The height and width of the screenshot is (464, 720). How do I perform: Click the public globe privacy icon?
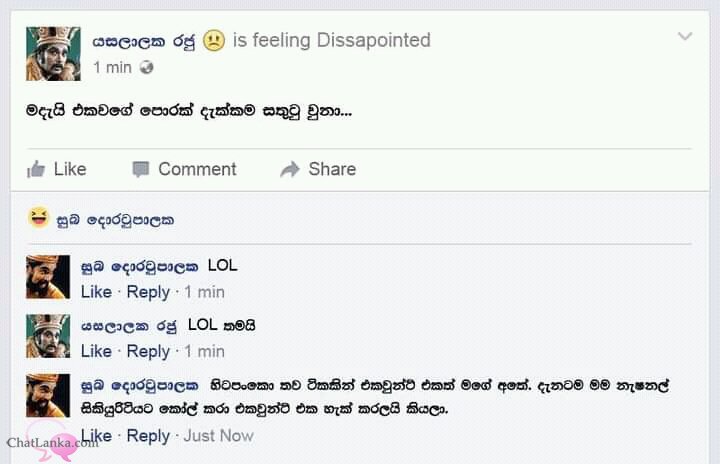tap(146, 68)
